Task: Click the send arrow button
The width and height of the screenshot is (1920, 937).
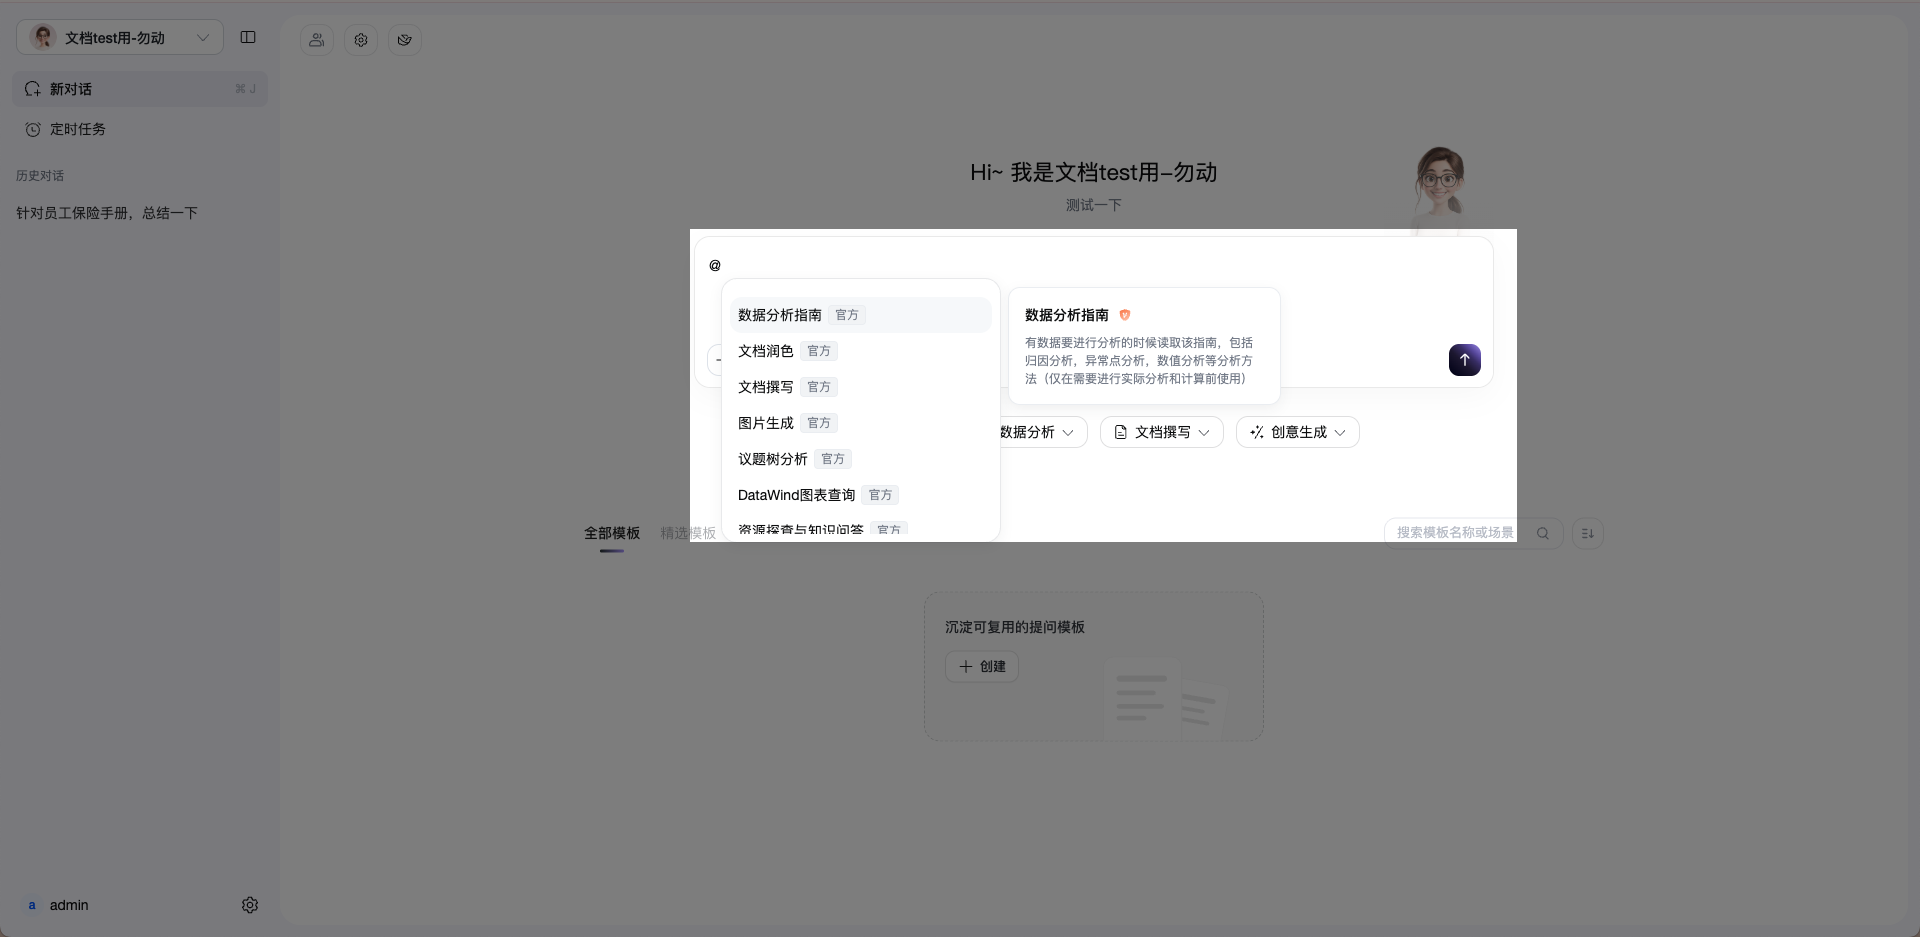Action: (1465, 360)
